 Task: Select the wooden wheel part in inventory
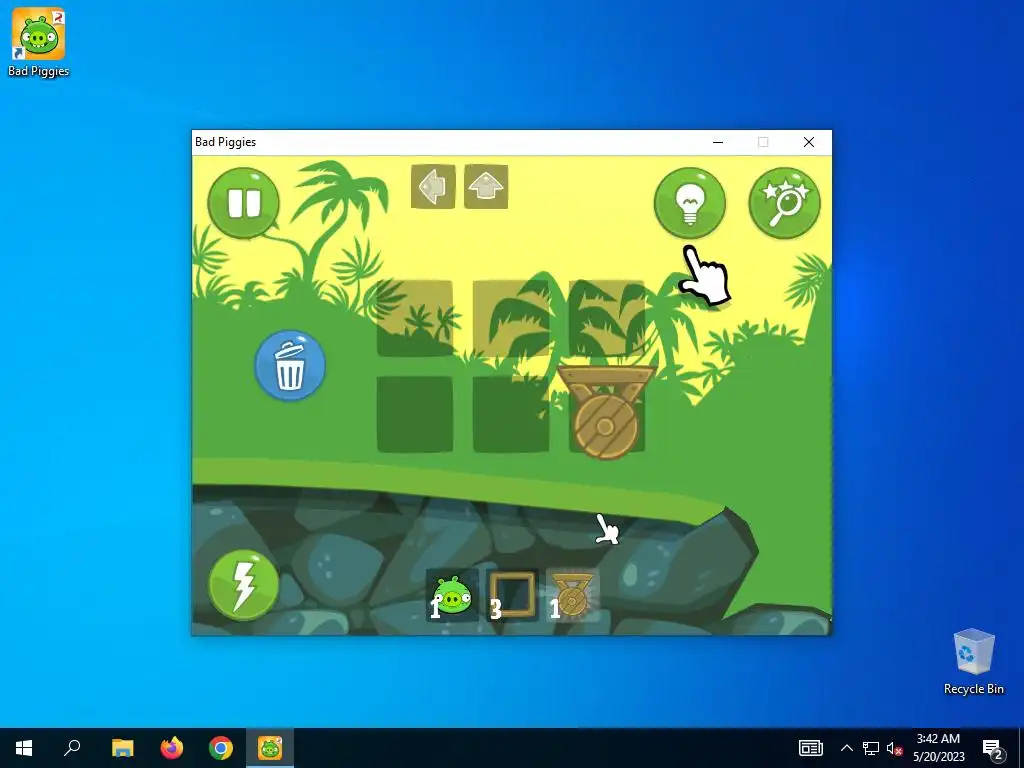point(573,595)
